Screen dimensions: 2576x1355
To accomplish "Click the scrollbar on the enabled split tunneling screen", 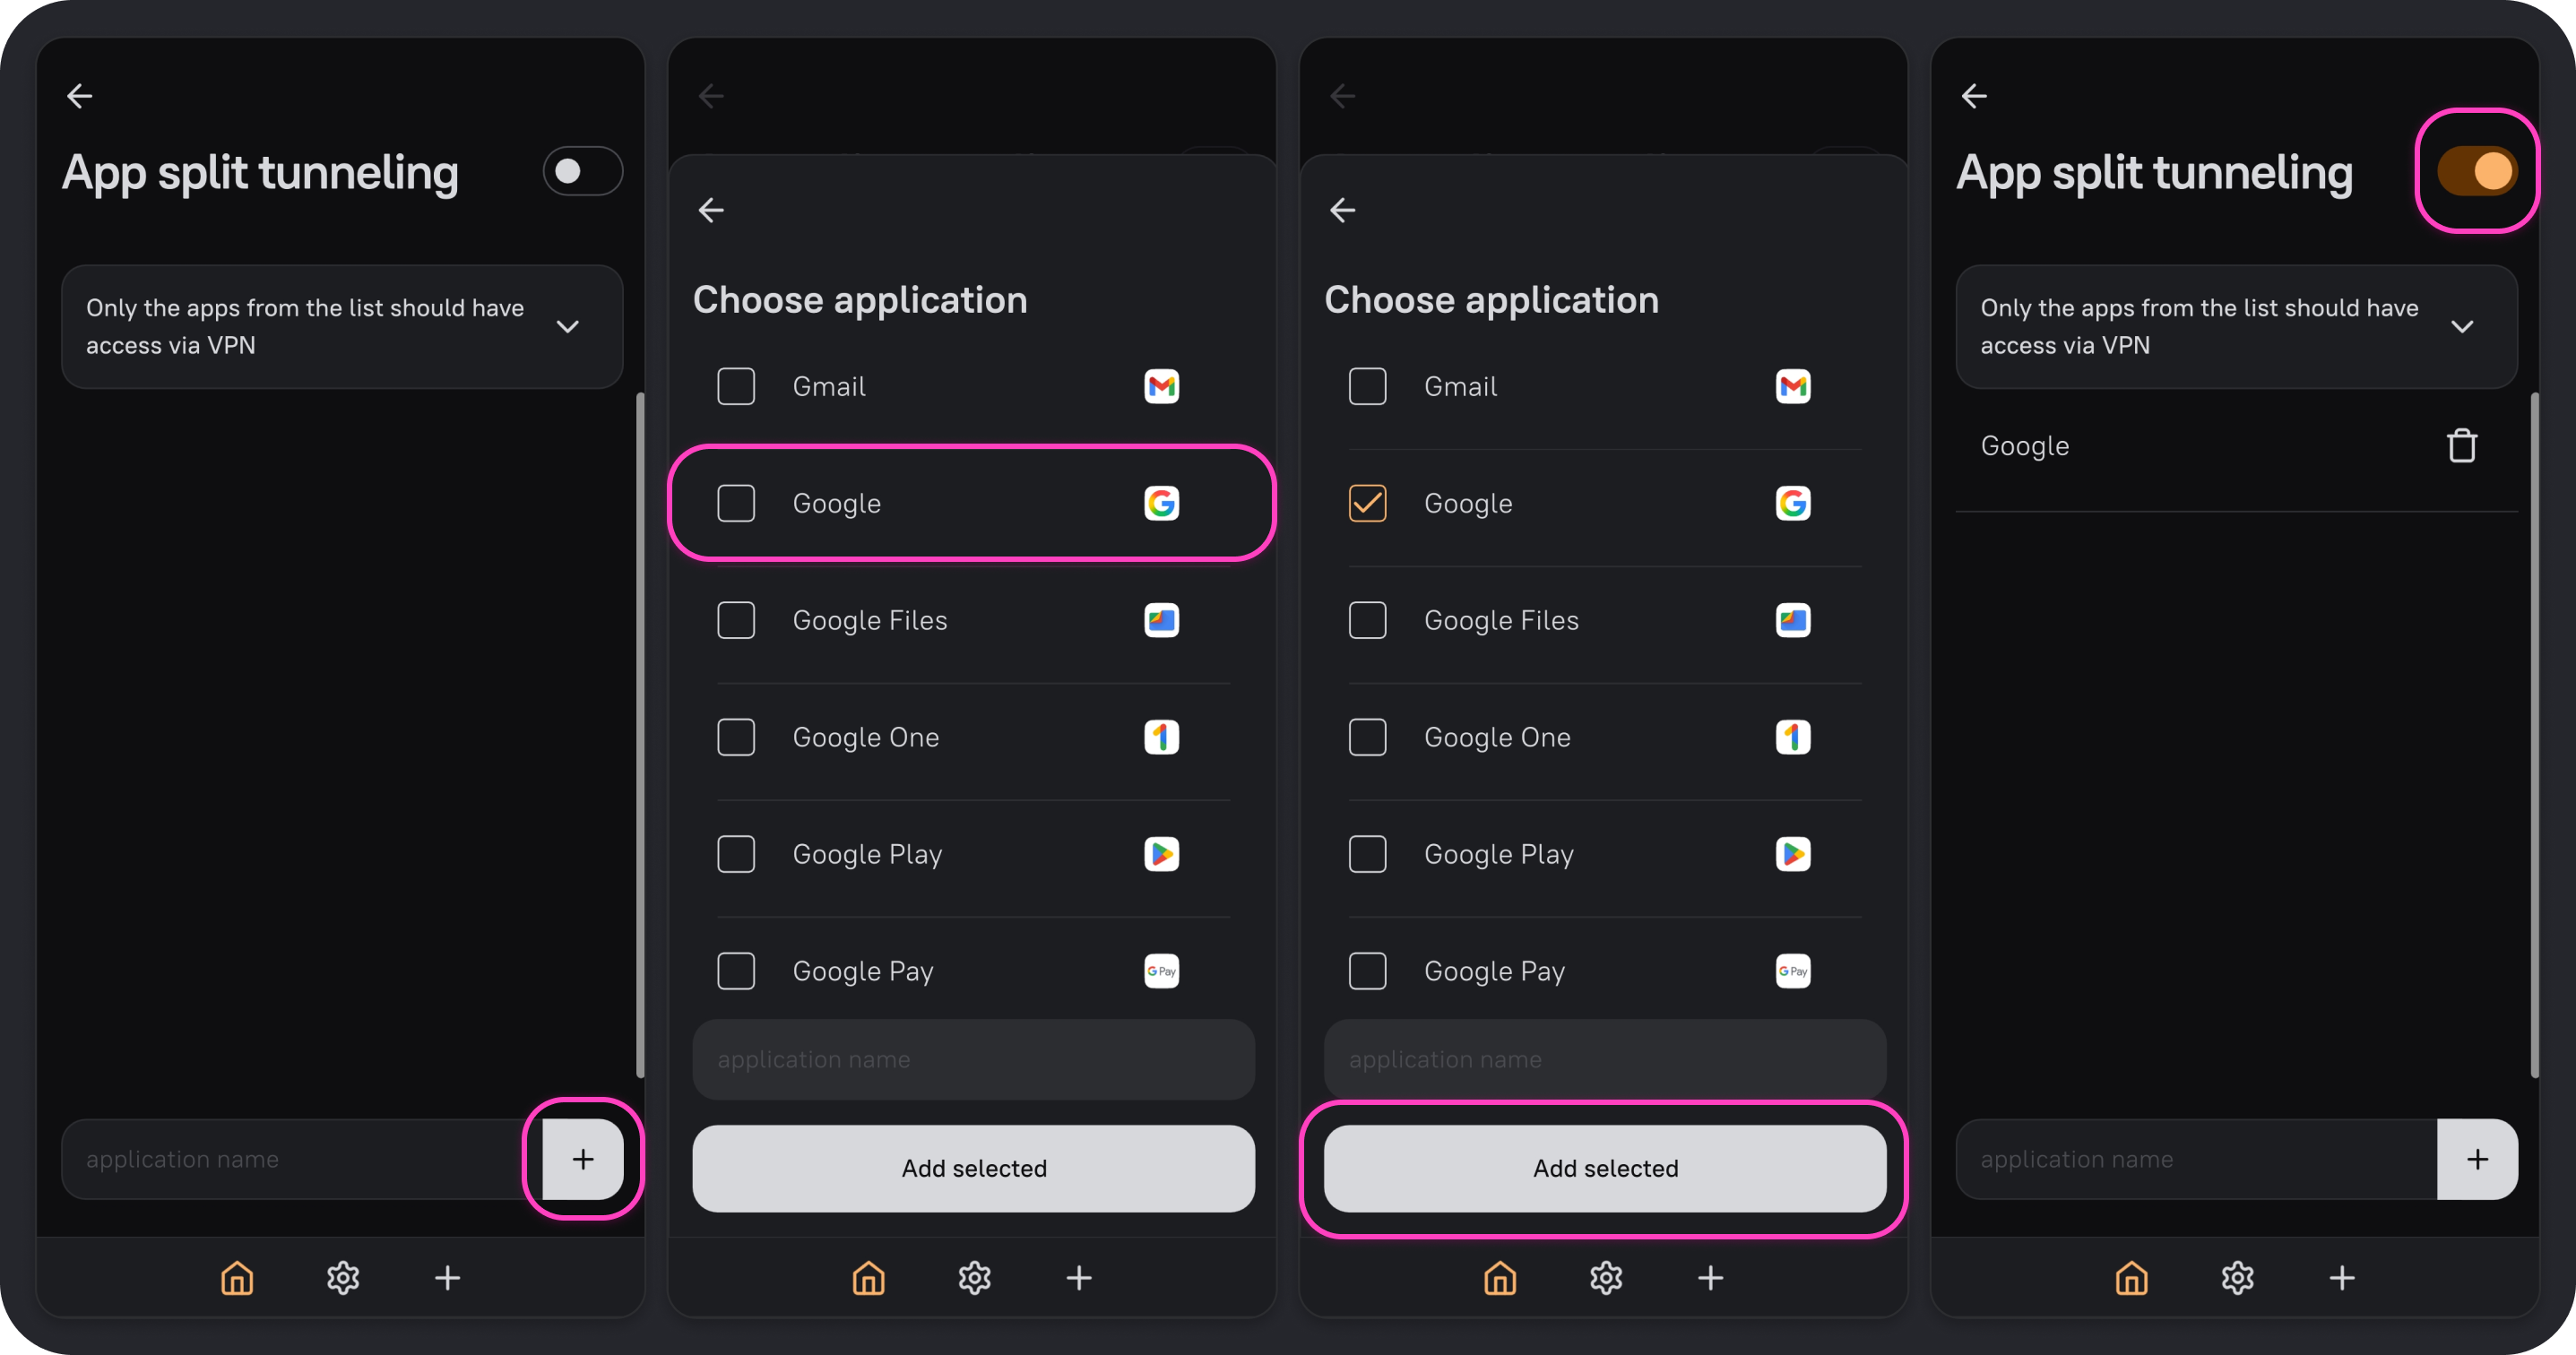I will 2534,735.
